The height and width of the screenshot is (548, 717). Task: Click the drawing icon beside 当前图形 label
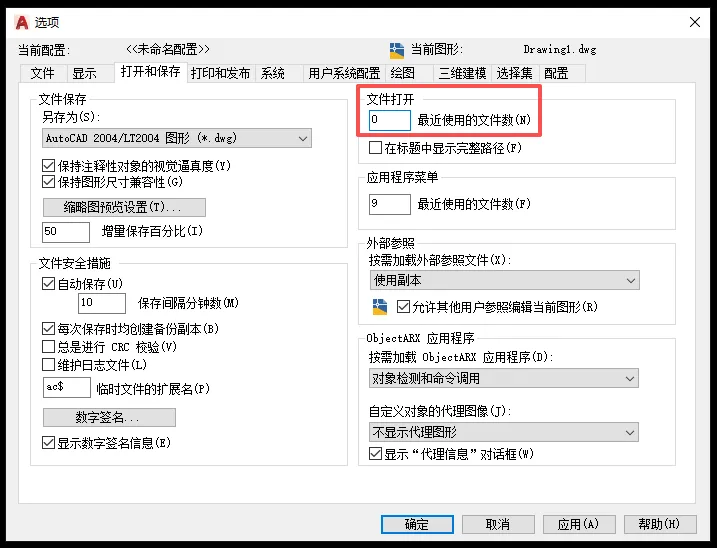396,50
